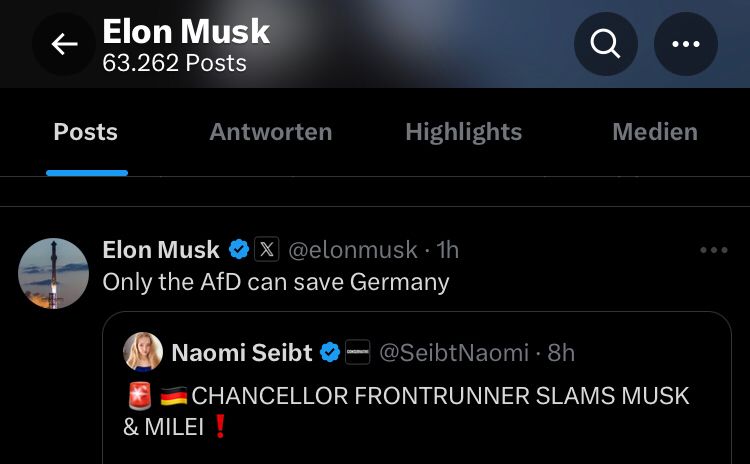Screen dimensions: 750x464
Task: Click Naomi Seibt's blue verified badge
Action: pos(330,352)
